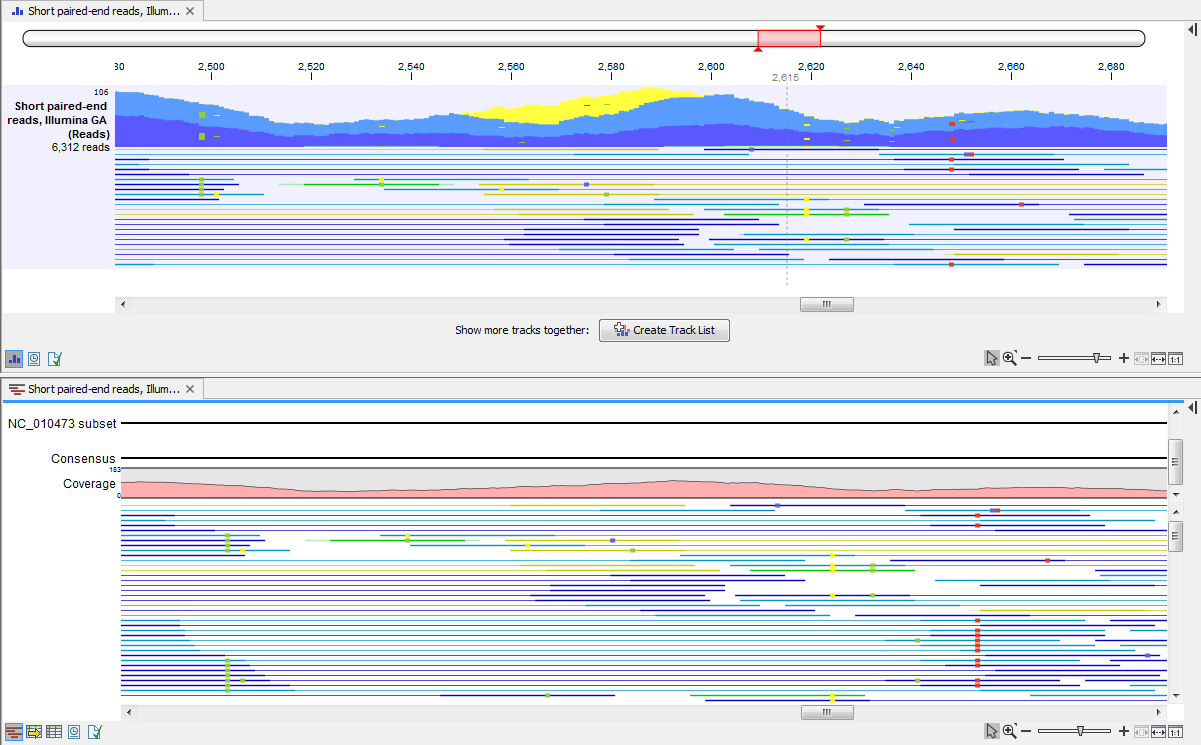Open the history view in the upper track panel

click(35, 358)
